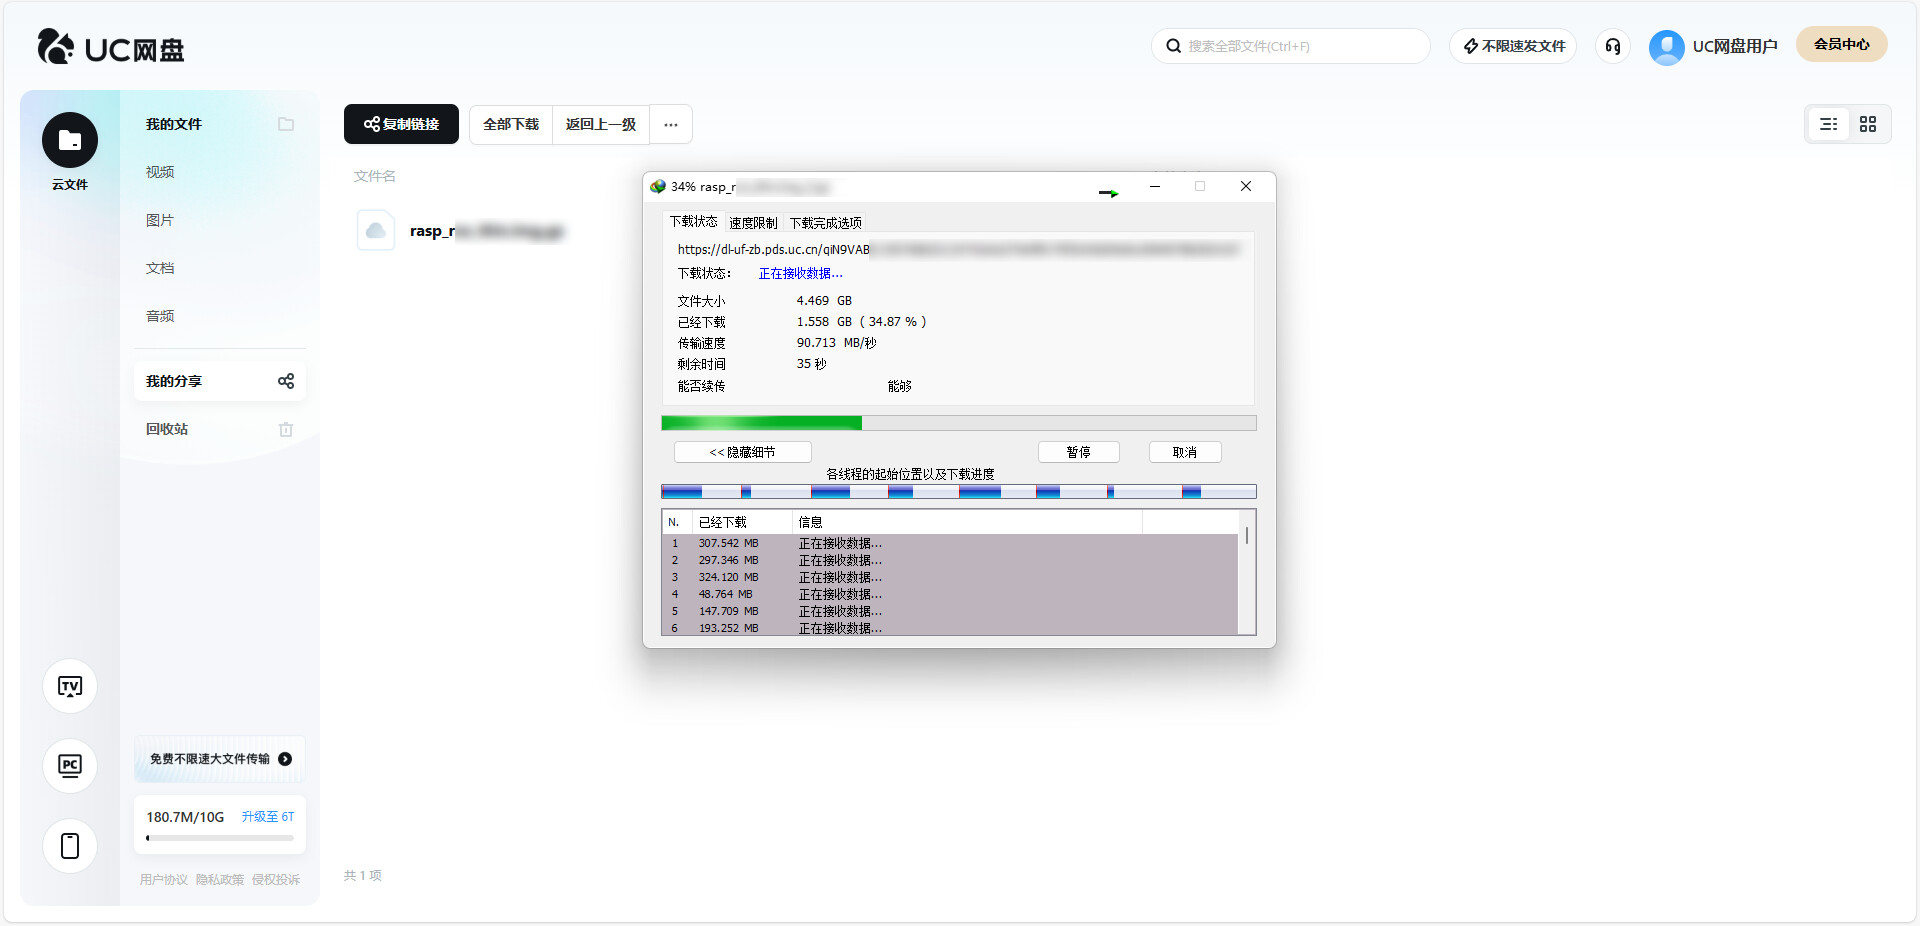Open 我的分享 section
The height and width of the screenshot is (926, 1920).
tap(220, 381)
